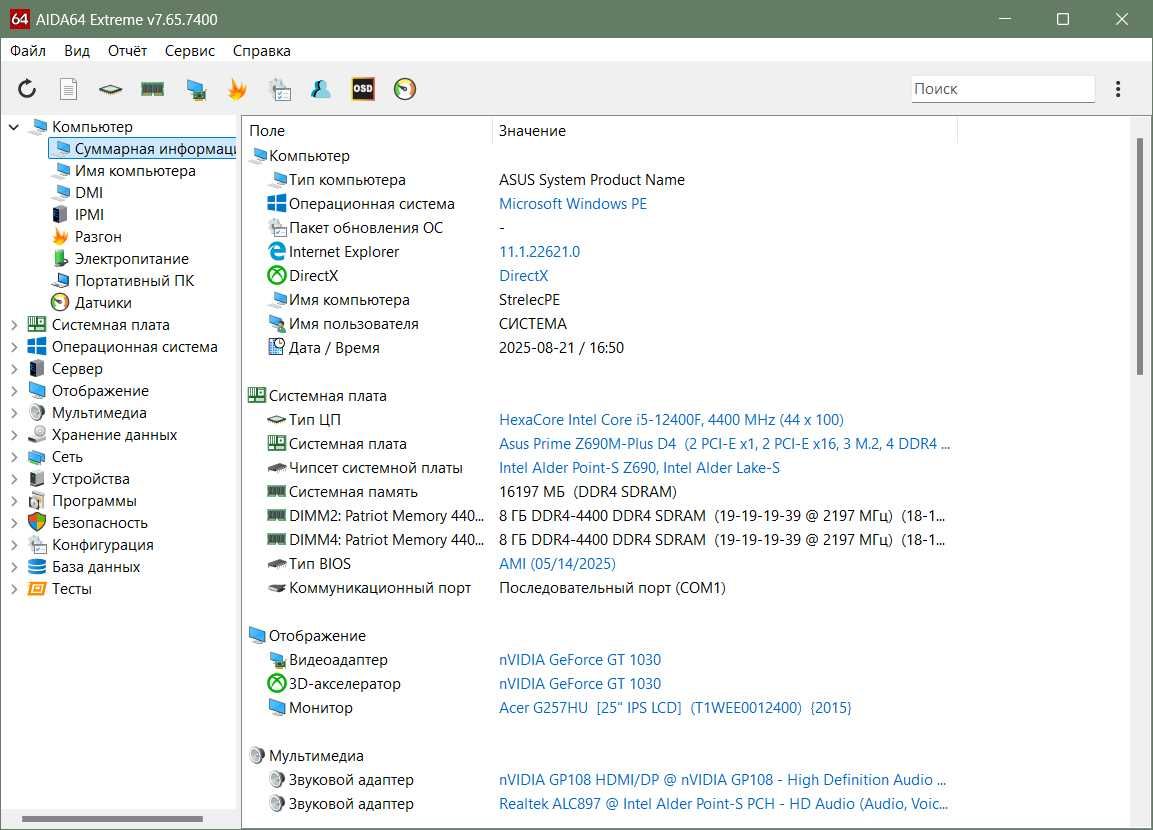Select Имя компьютера tree item
Screen dimensions: 1153x830
click(x=135, y=171)
